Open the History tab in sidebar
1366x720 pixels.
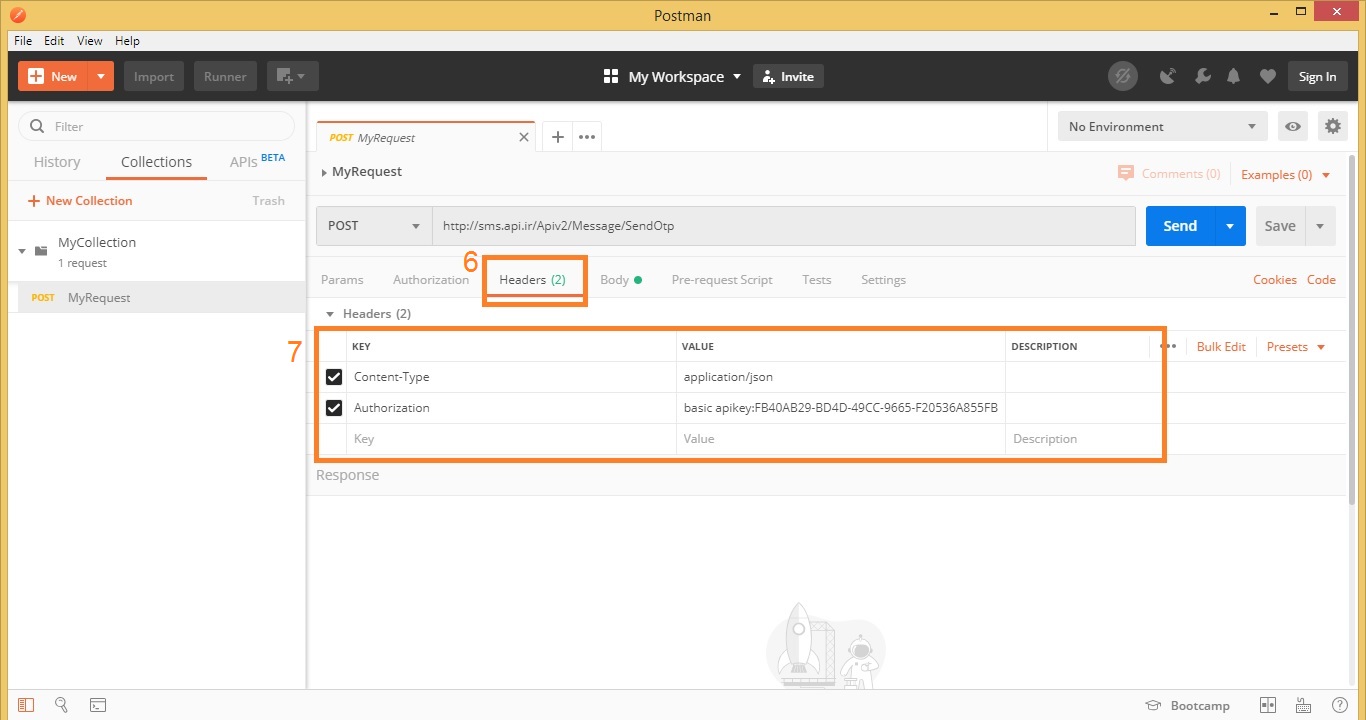point(57,162)
